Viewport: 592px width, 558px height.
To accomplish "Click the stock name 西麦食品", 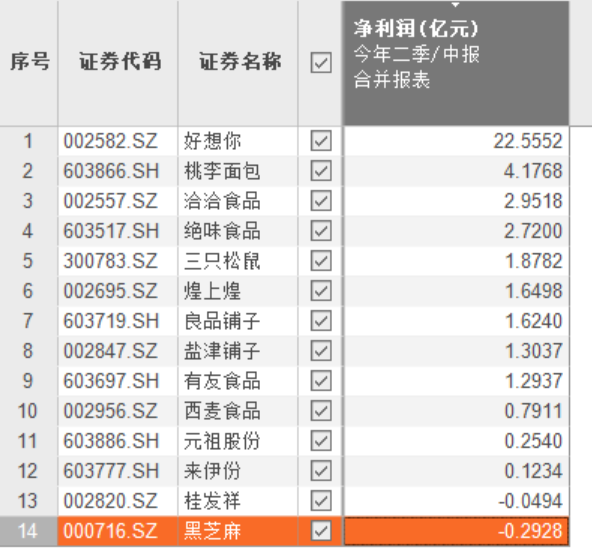I will coord(222,411).
